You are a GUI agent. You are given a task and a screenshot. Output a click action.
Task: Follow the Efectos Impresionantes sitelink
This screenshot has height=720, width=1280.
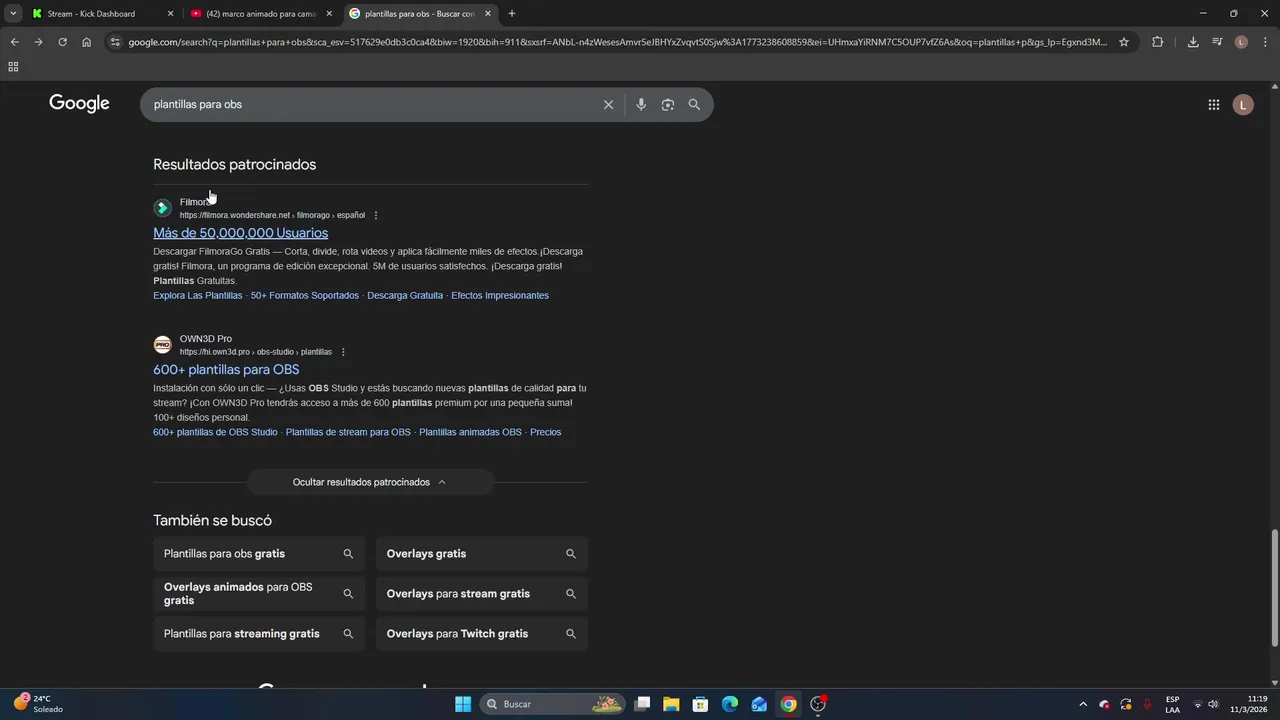pyautogui.click(x=500, y=296)
